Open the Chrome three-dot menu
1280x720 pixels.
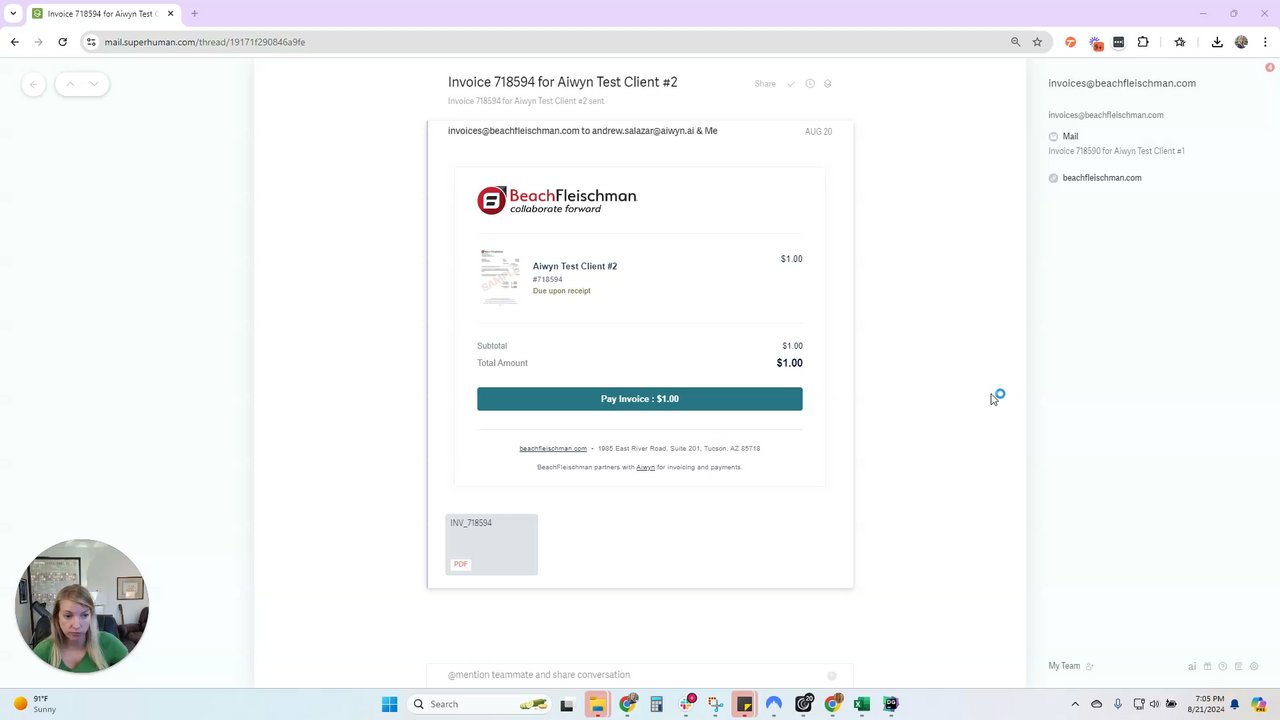[x=1266, y=42]
